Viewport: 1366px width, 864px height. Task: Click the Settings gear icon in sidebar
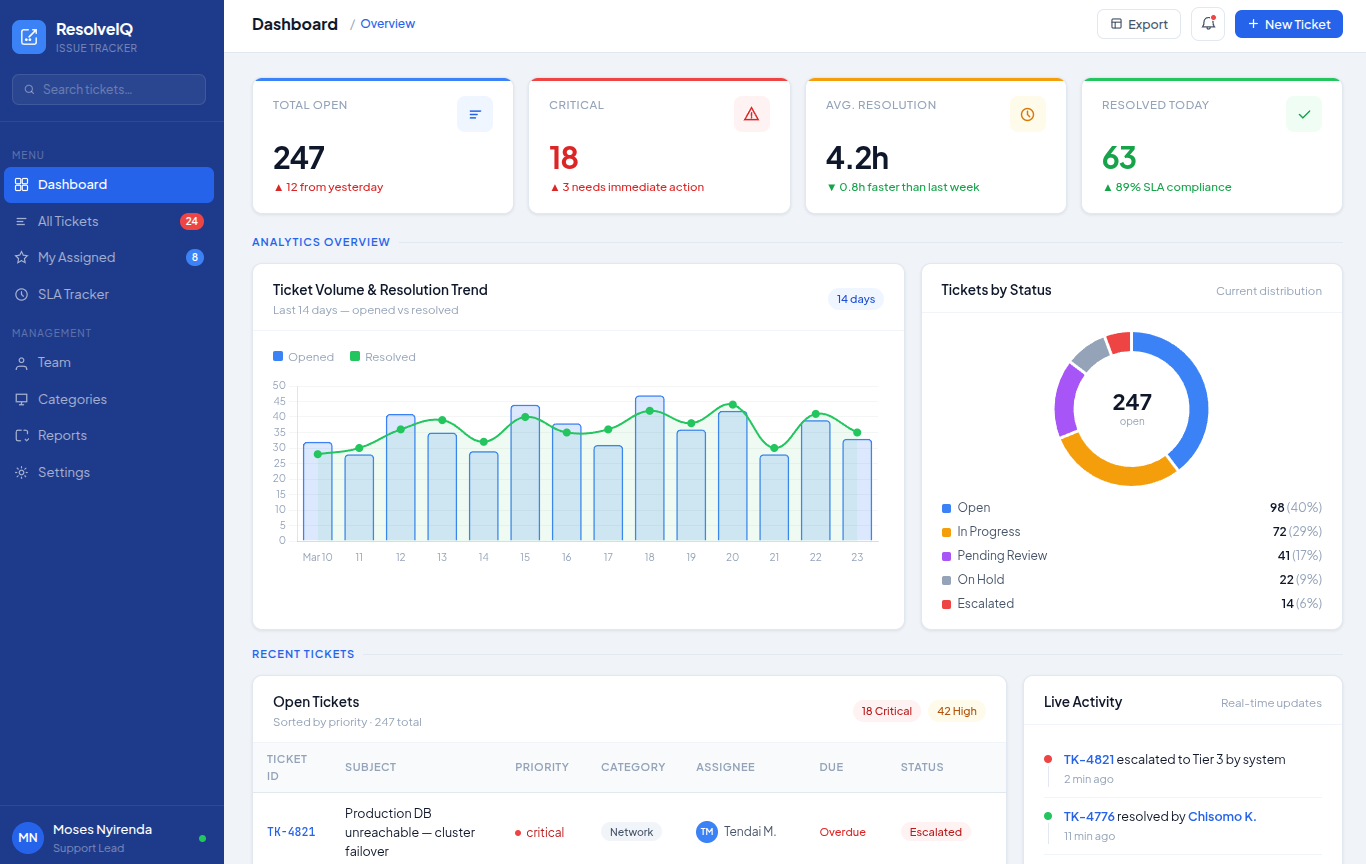pos(21,472)
